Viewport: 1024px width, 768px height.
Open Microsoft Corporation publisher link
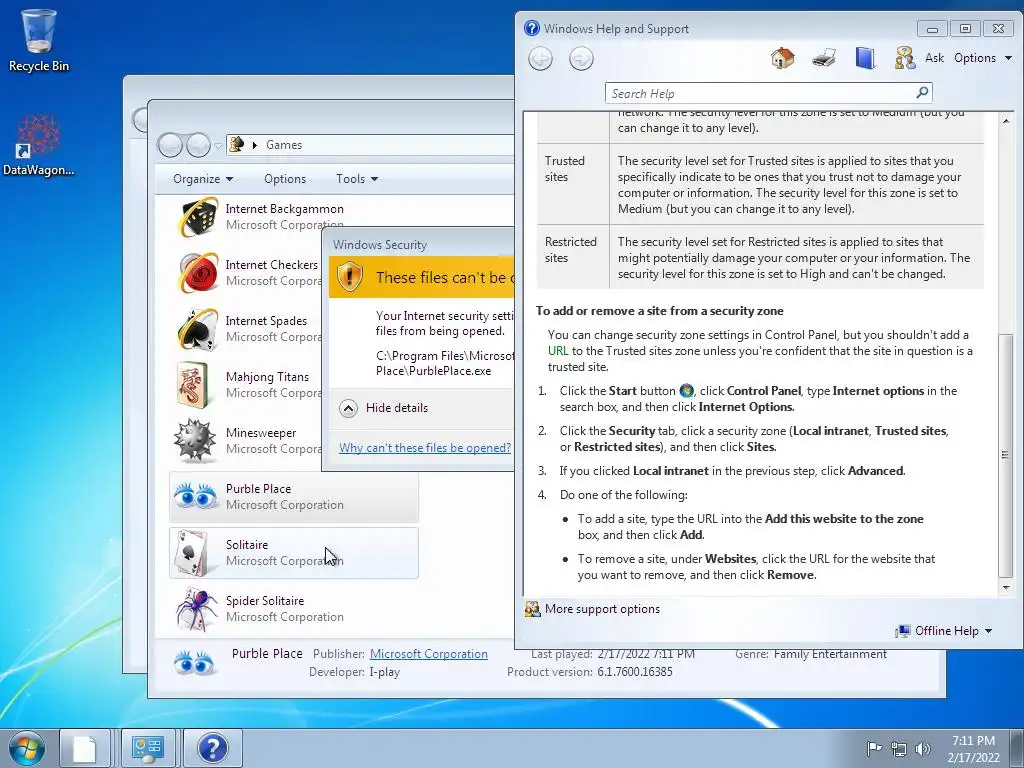click(x=428, y=654)
